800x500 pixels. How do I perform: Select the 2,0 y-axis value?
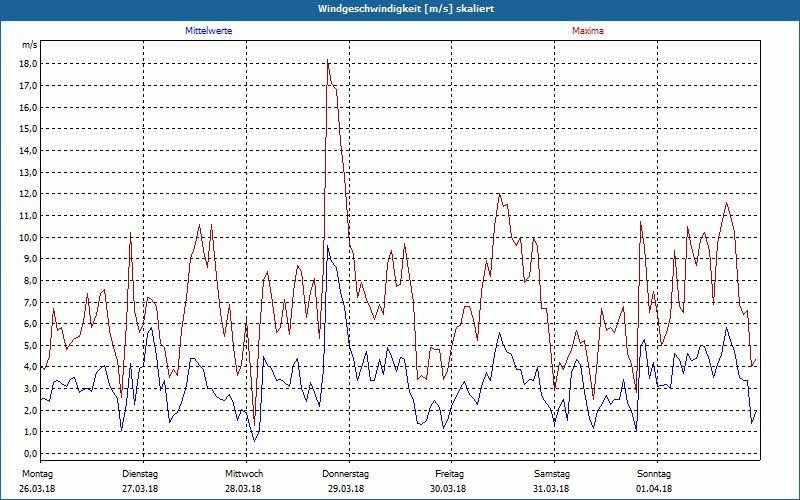(x=31, y=411)
